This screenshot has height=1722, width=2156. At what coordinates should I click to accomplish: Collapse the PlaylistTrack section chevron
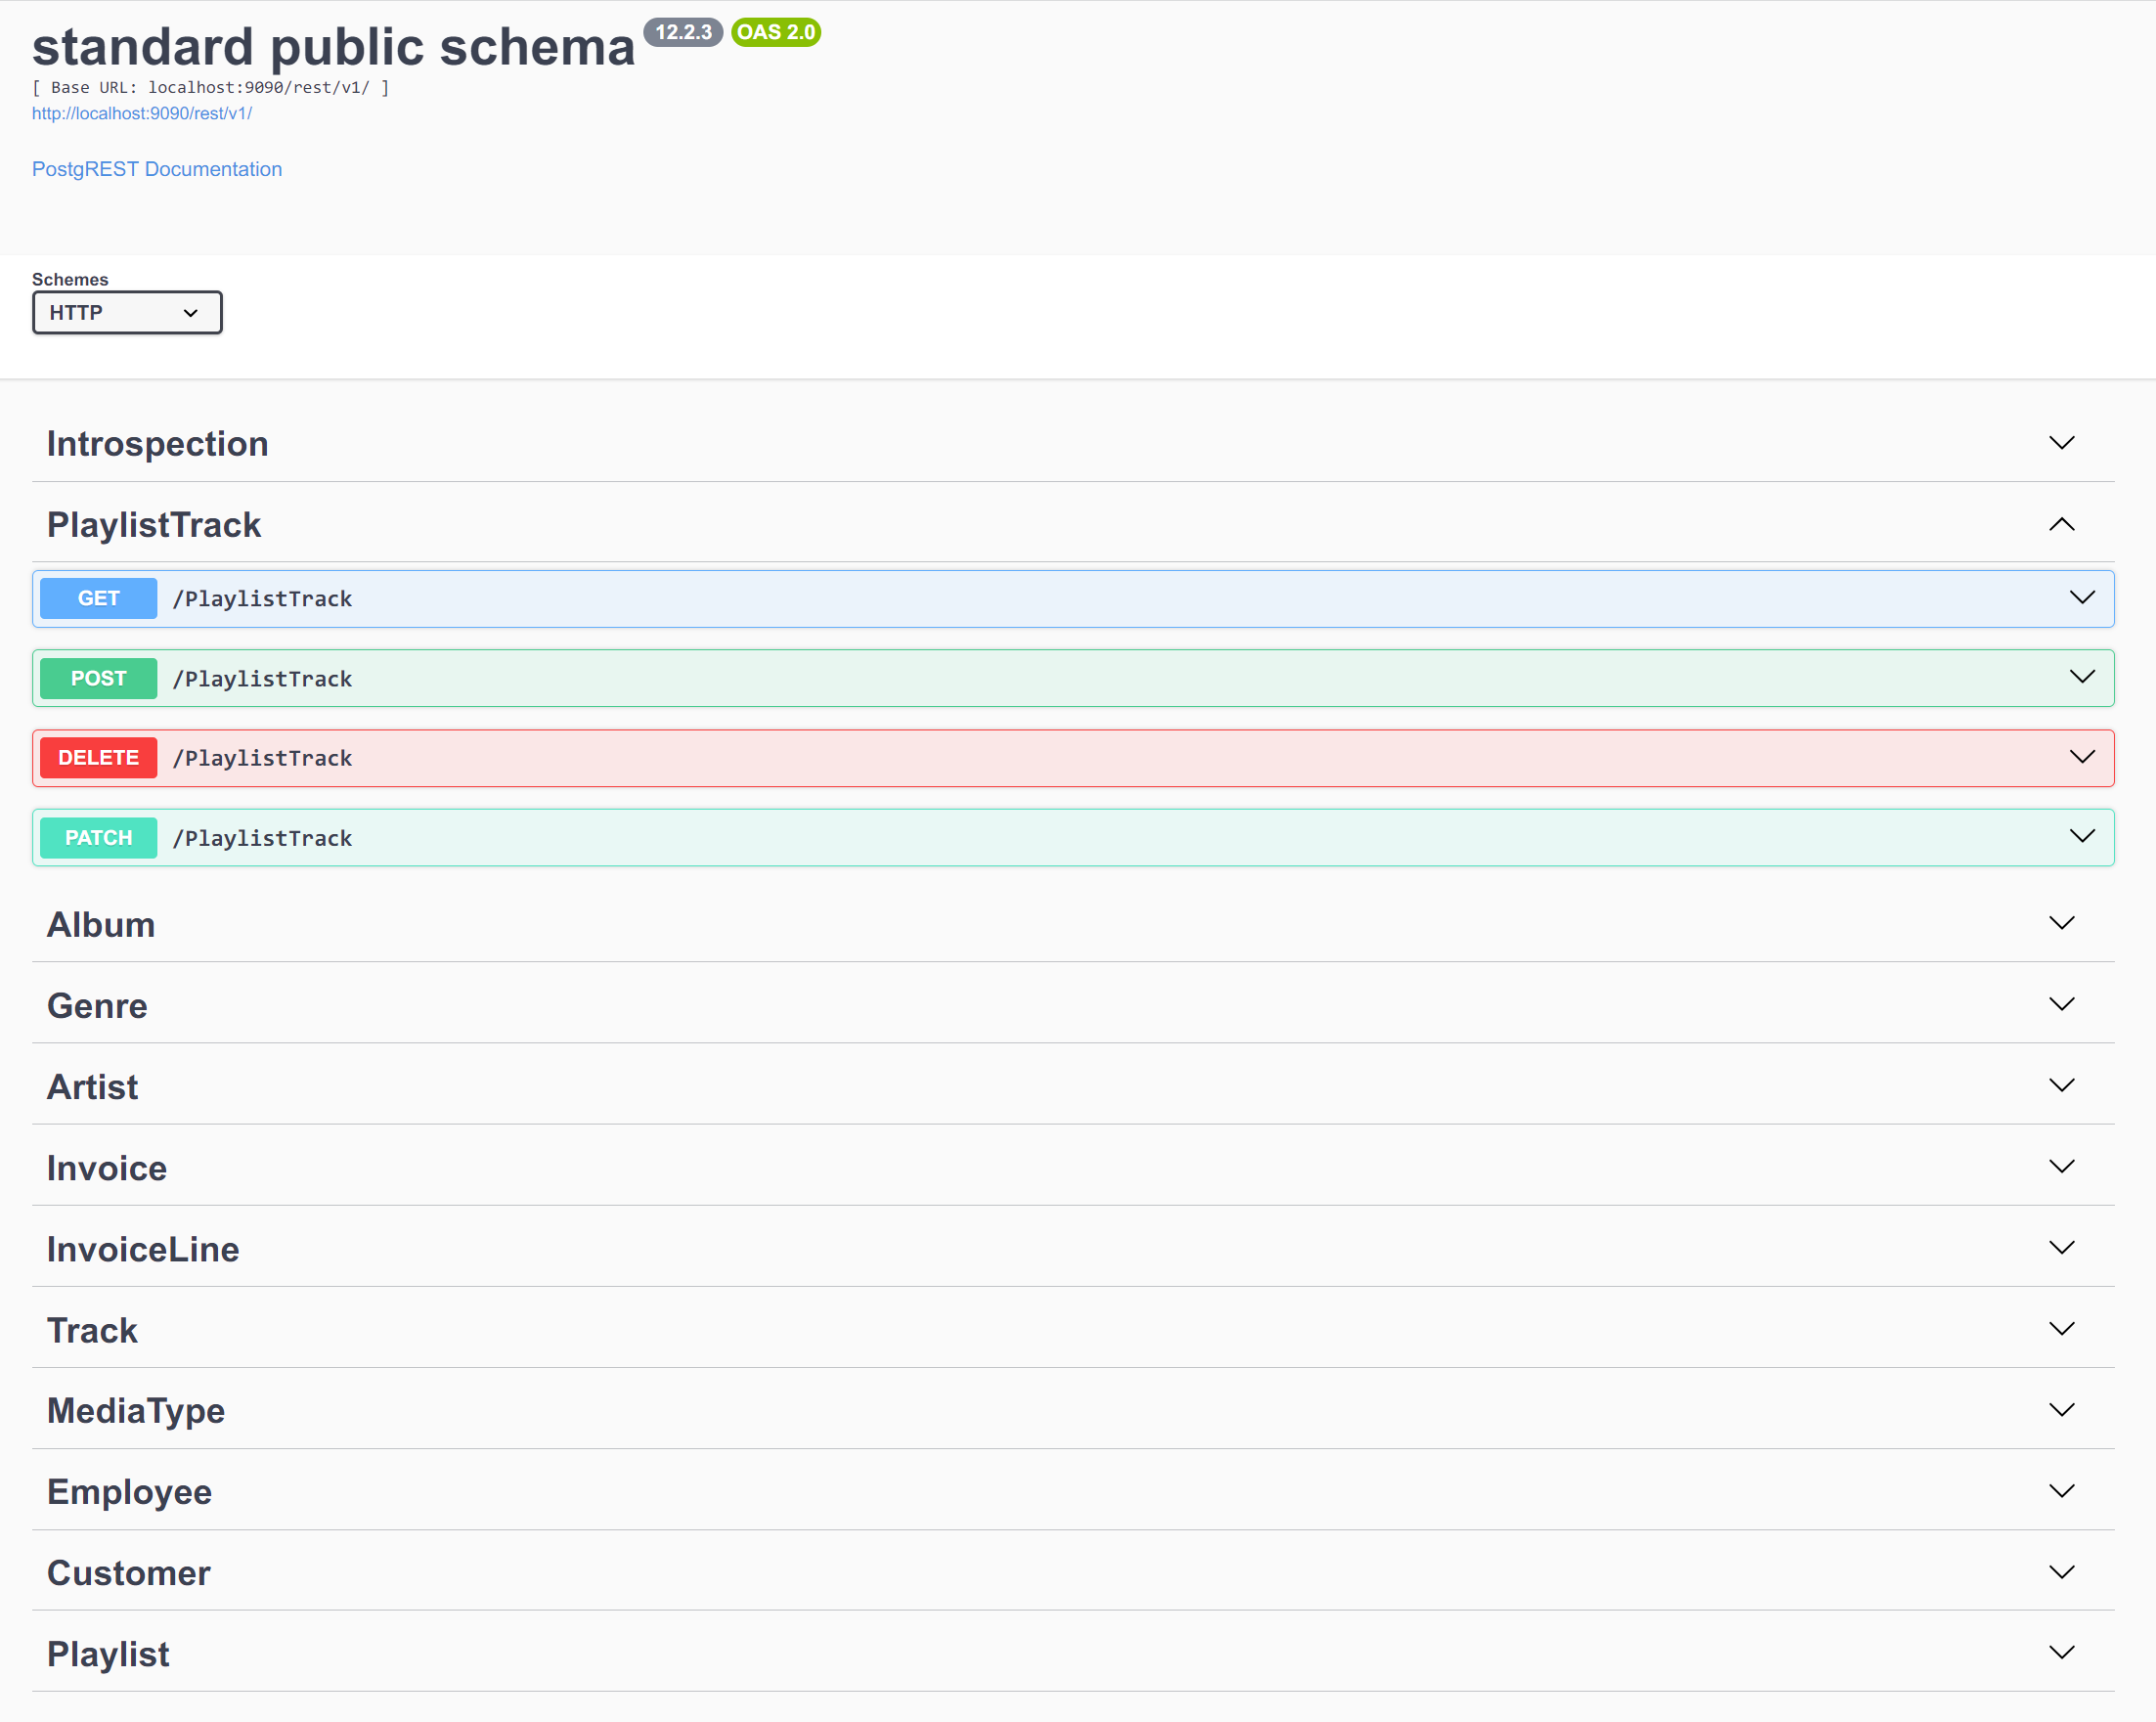coord(2061,524)
